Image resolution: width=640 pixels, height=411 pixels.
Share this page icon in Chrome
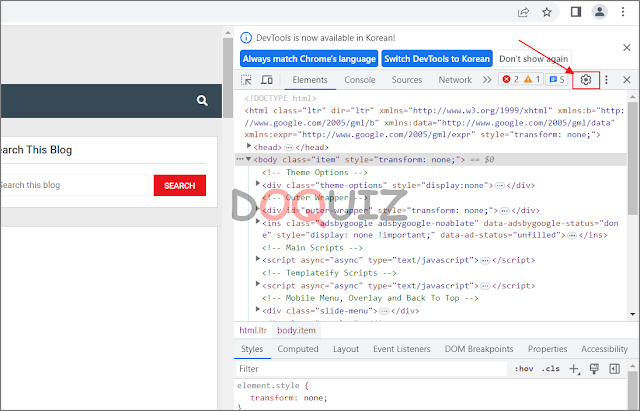click(x=523, y=12)
